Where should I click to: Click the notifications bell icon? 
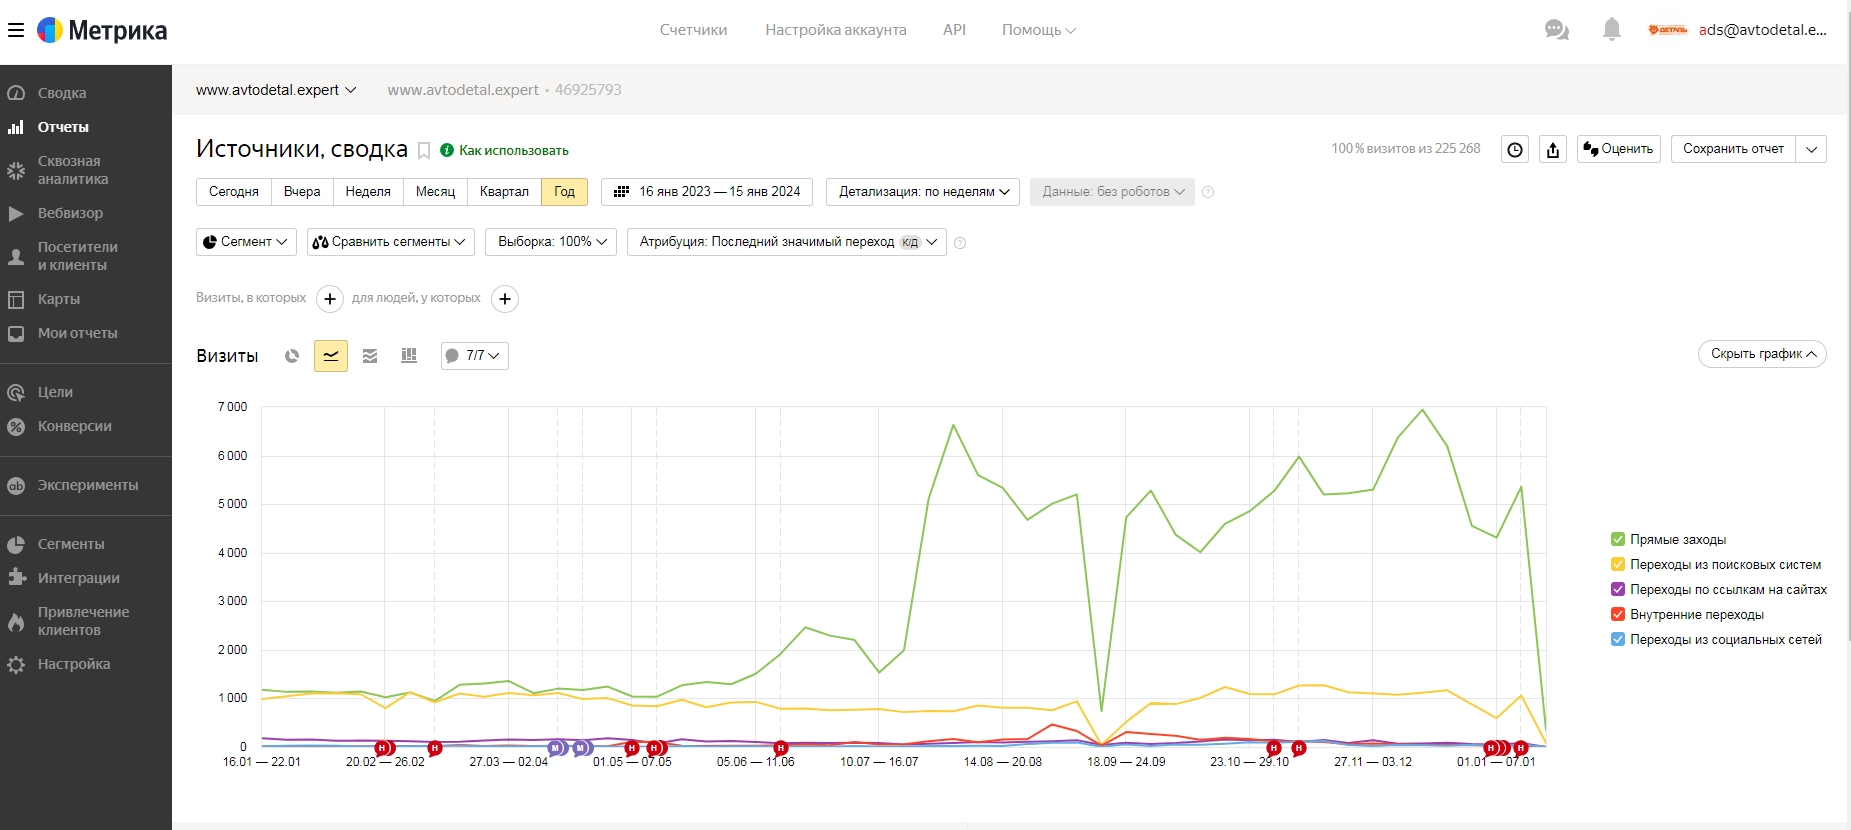coord(1611,30)
